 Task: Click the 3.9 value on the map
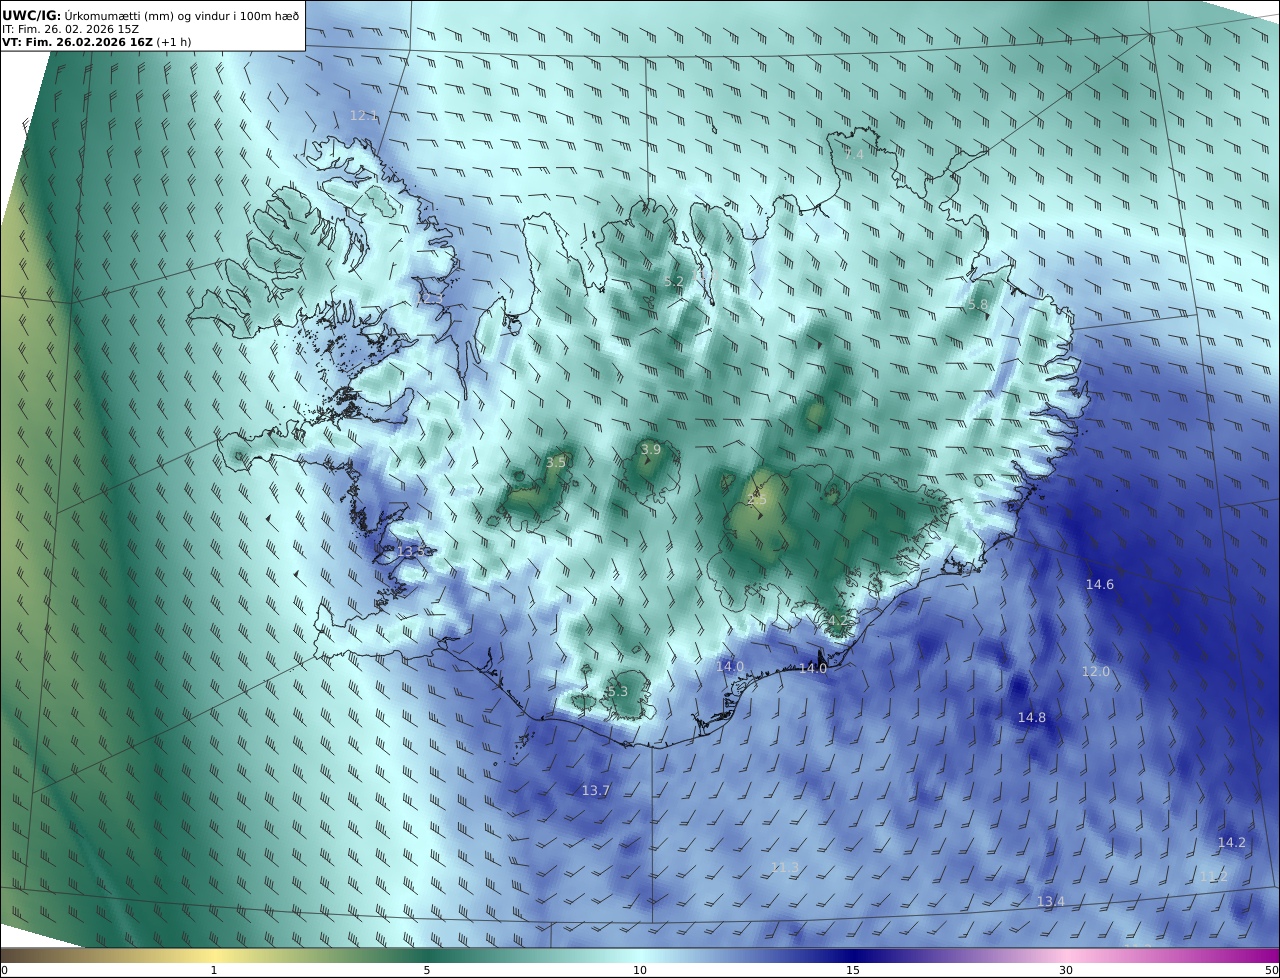(651, 450)
